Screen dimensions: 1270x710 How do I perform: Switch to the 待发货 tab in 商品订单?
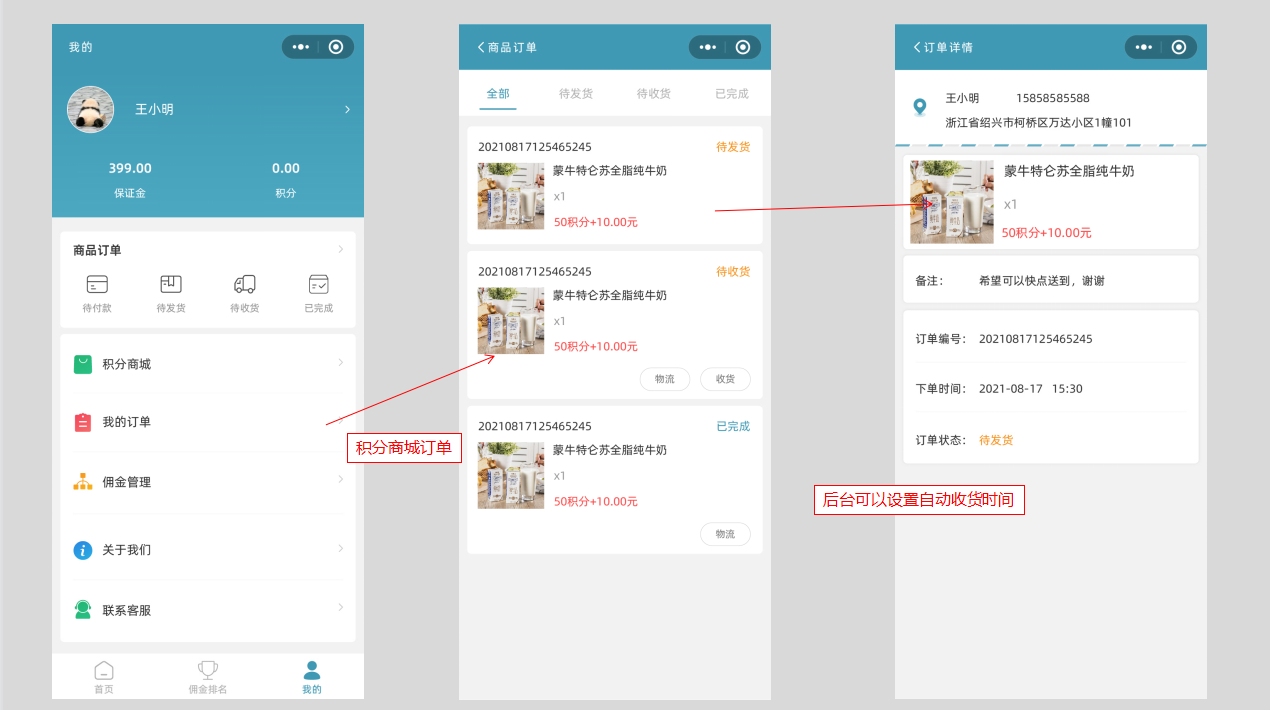pyautogui.click(x=575, y=93)
